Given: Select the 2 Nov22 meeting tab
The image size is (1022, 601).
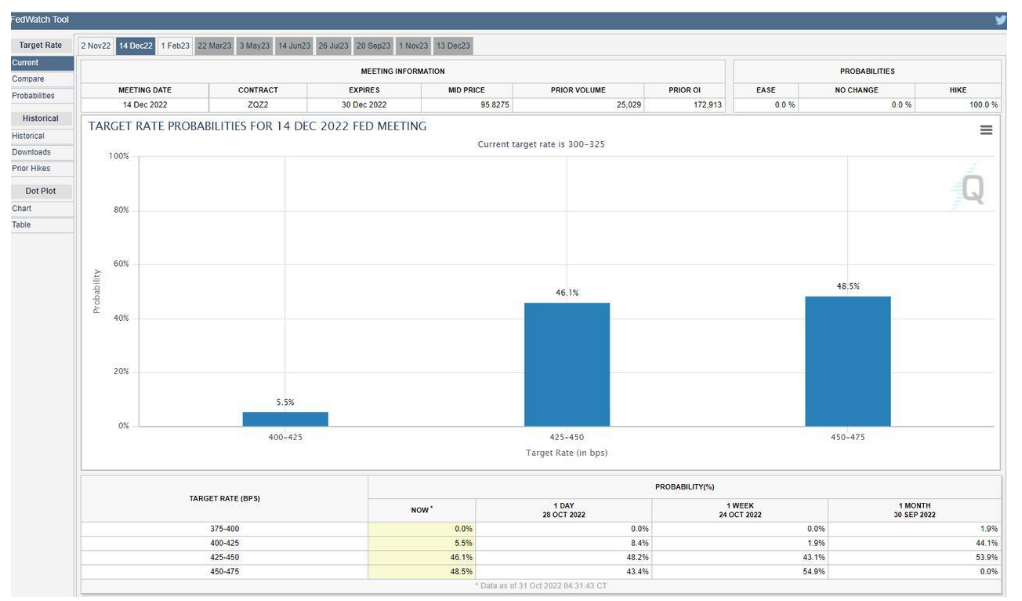Looking at the screenshot, I should 96,46.
